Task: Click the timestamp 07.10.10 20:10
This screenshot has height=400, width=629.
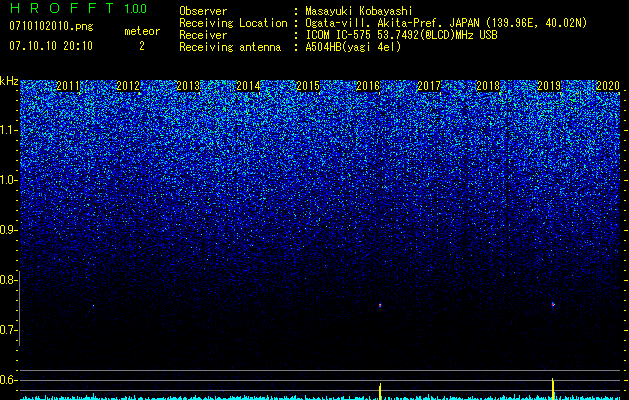Action: (51, 46)
